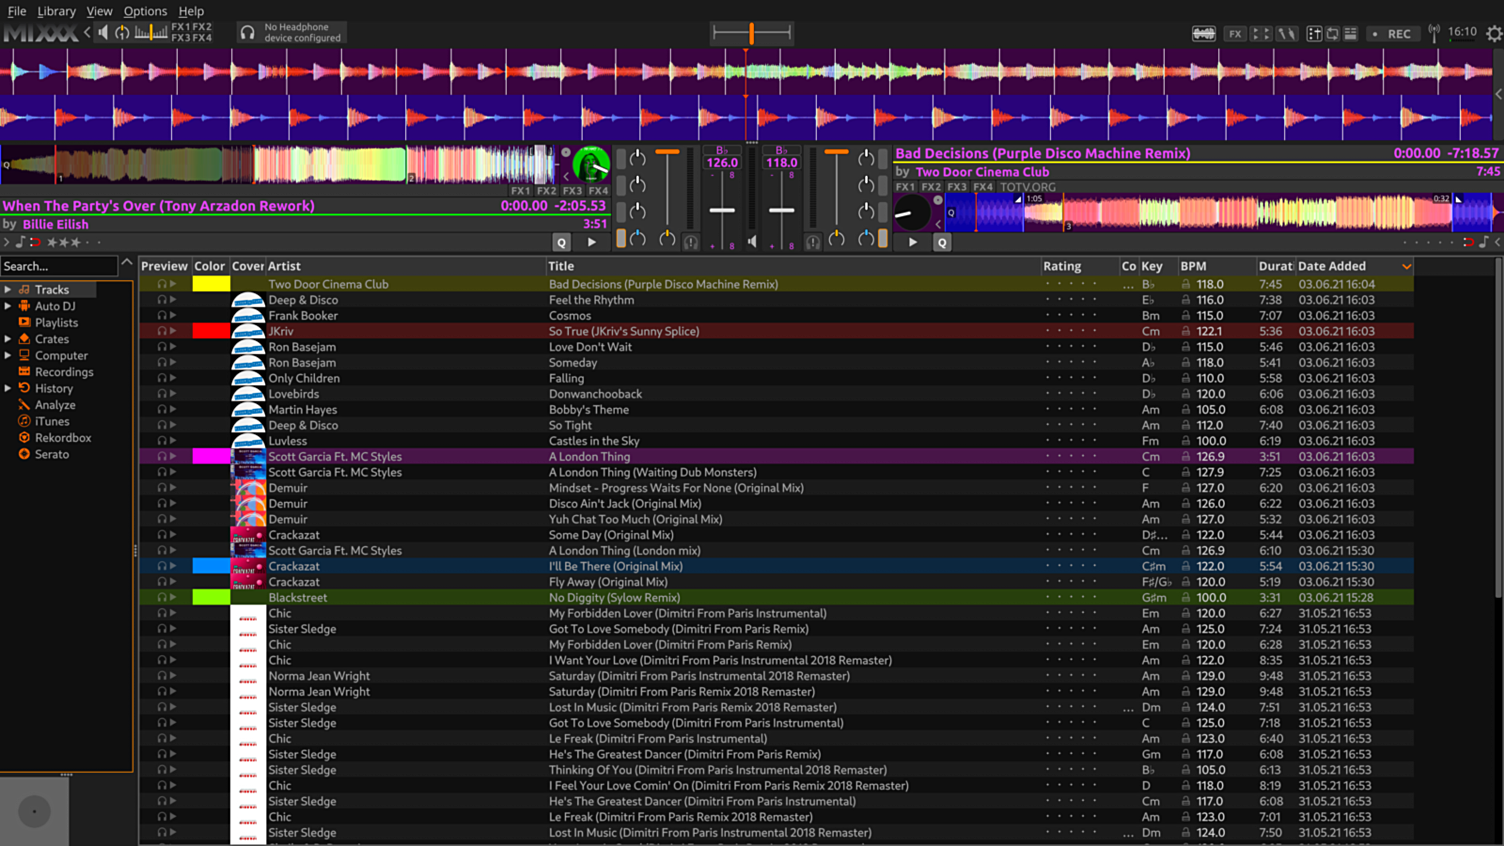This screenshot has height=846, width=1504.
Task: Enable quantize on the left deck
Action: pyautogui.click(x=561, y=242)
